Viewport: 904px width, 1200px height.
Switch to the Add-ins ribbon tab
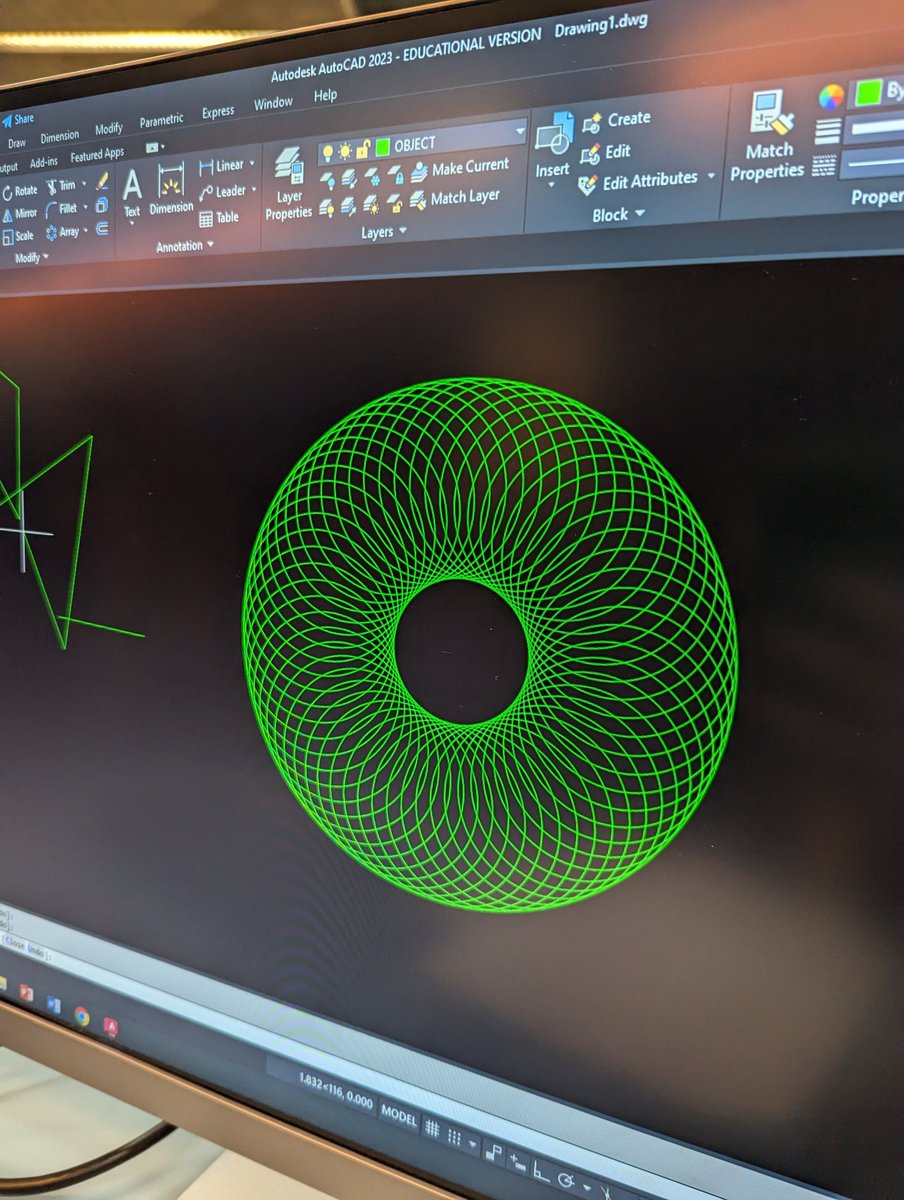[43, 162]
